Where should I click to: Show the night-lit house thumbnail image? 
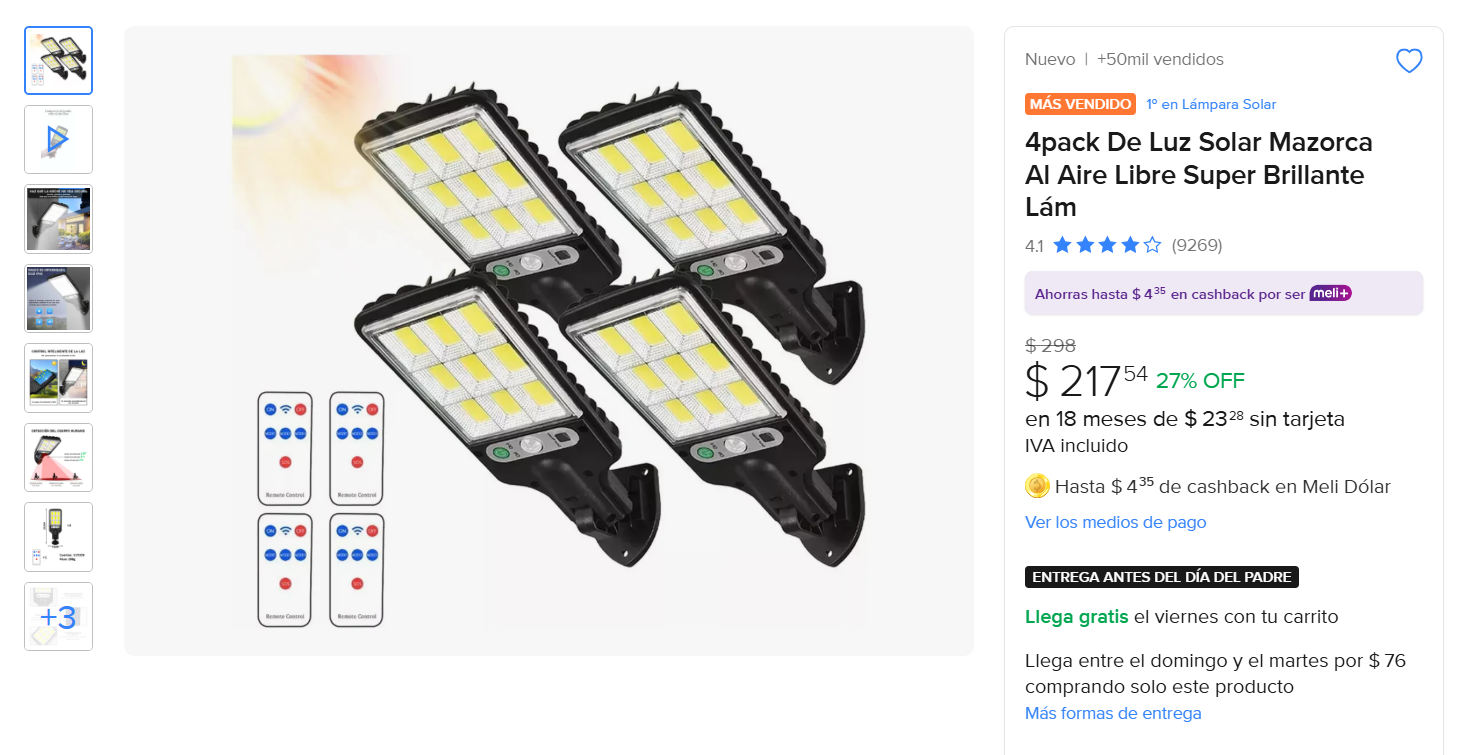click(x=58, y=219)
